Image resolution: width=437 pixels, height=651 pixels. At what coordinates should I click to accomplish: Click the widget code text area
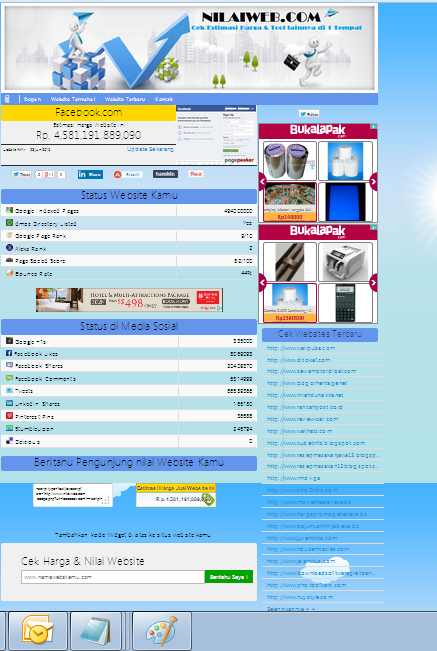pyautogui.click(x=73, y=495)
